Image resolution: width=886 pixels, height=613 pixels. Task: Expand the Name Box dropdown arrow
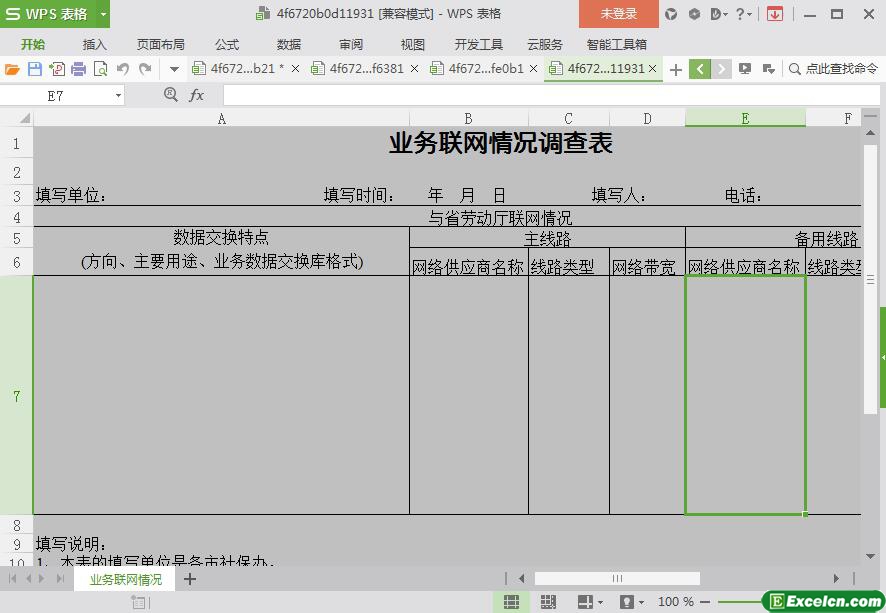118,95
